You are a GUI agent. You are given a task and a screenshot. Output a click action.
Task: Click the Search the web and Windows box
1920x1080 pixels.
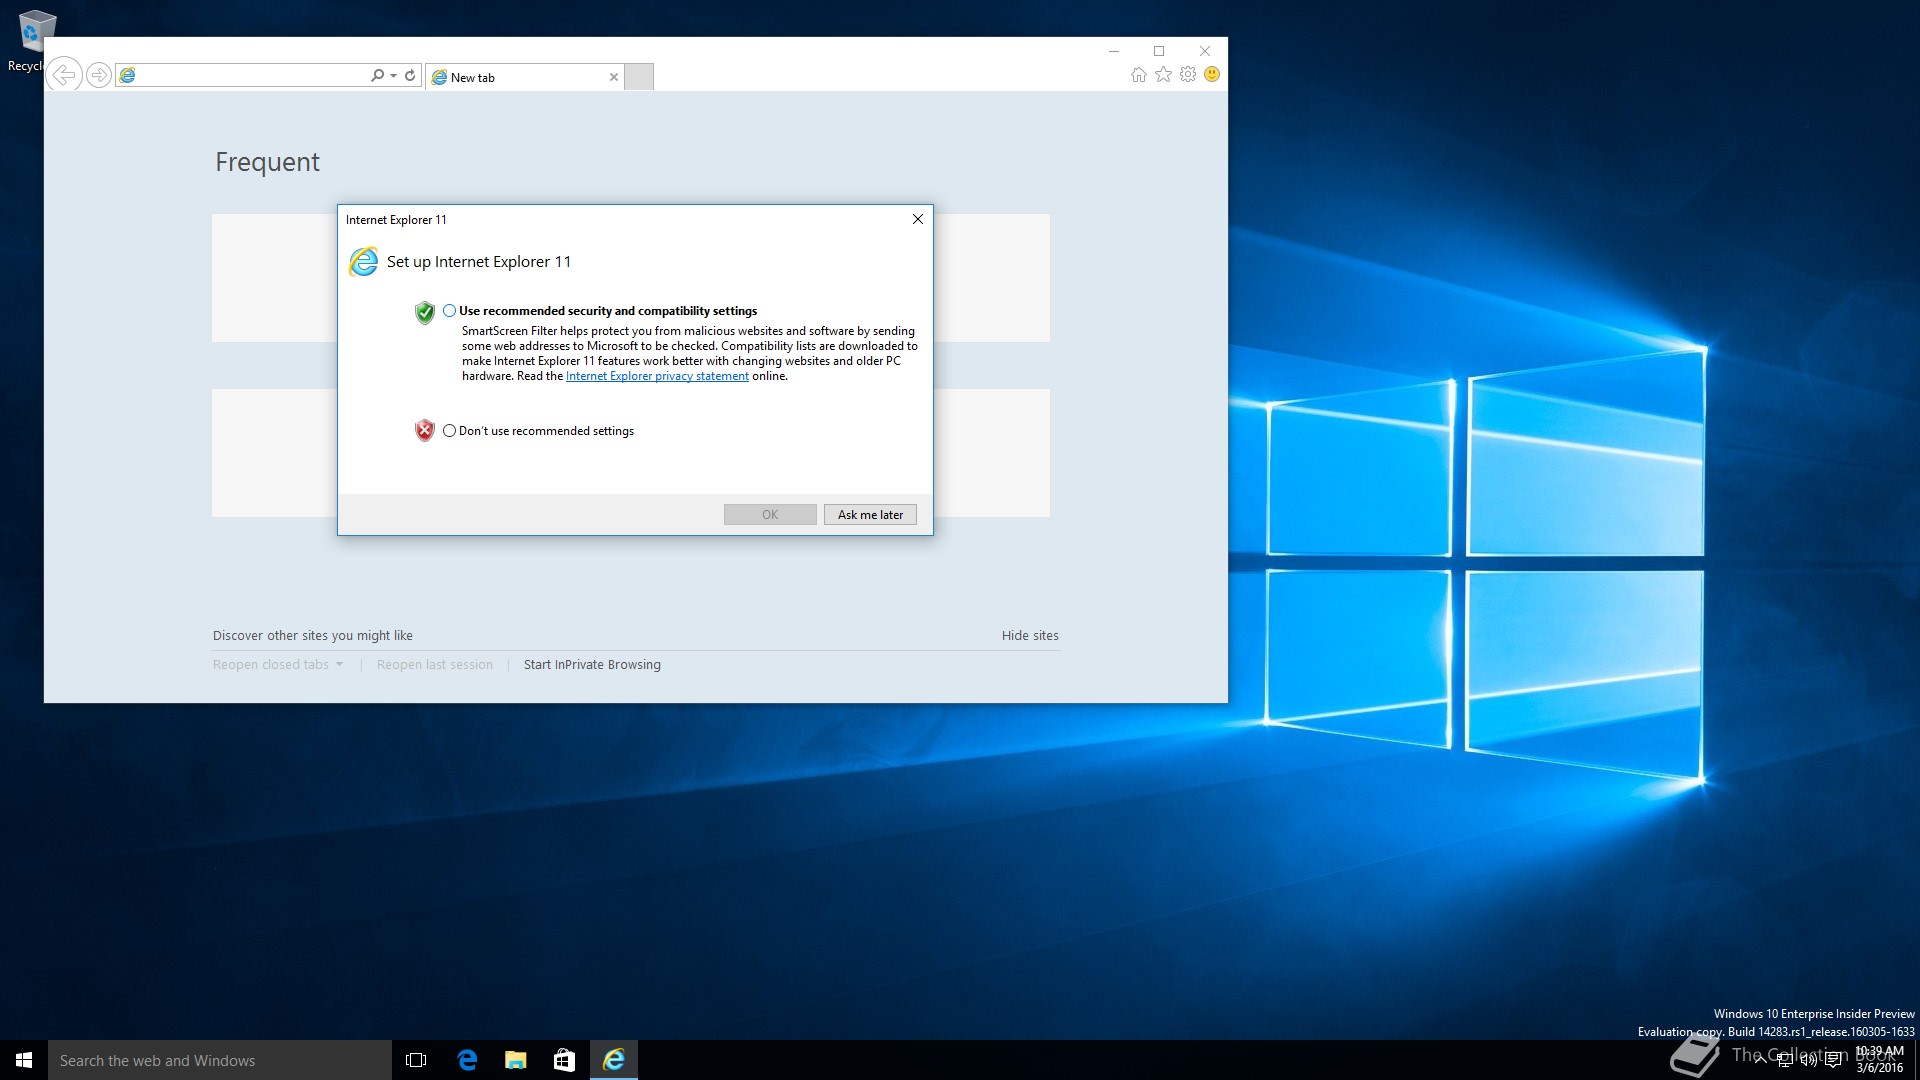(220, 1060)
